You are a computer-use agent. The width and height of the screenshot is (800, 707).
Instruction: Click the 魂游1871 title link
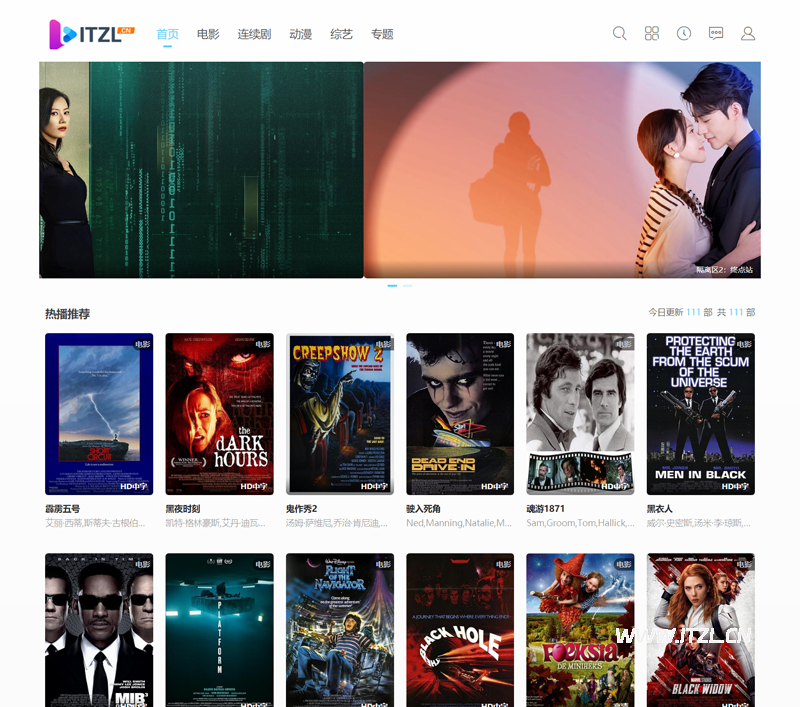pos(546,509)
